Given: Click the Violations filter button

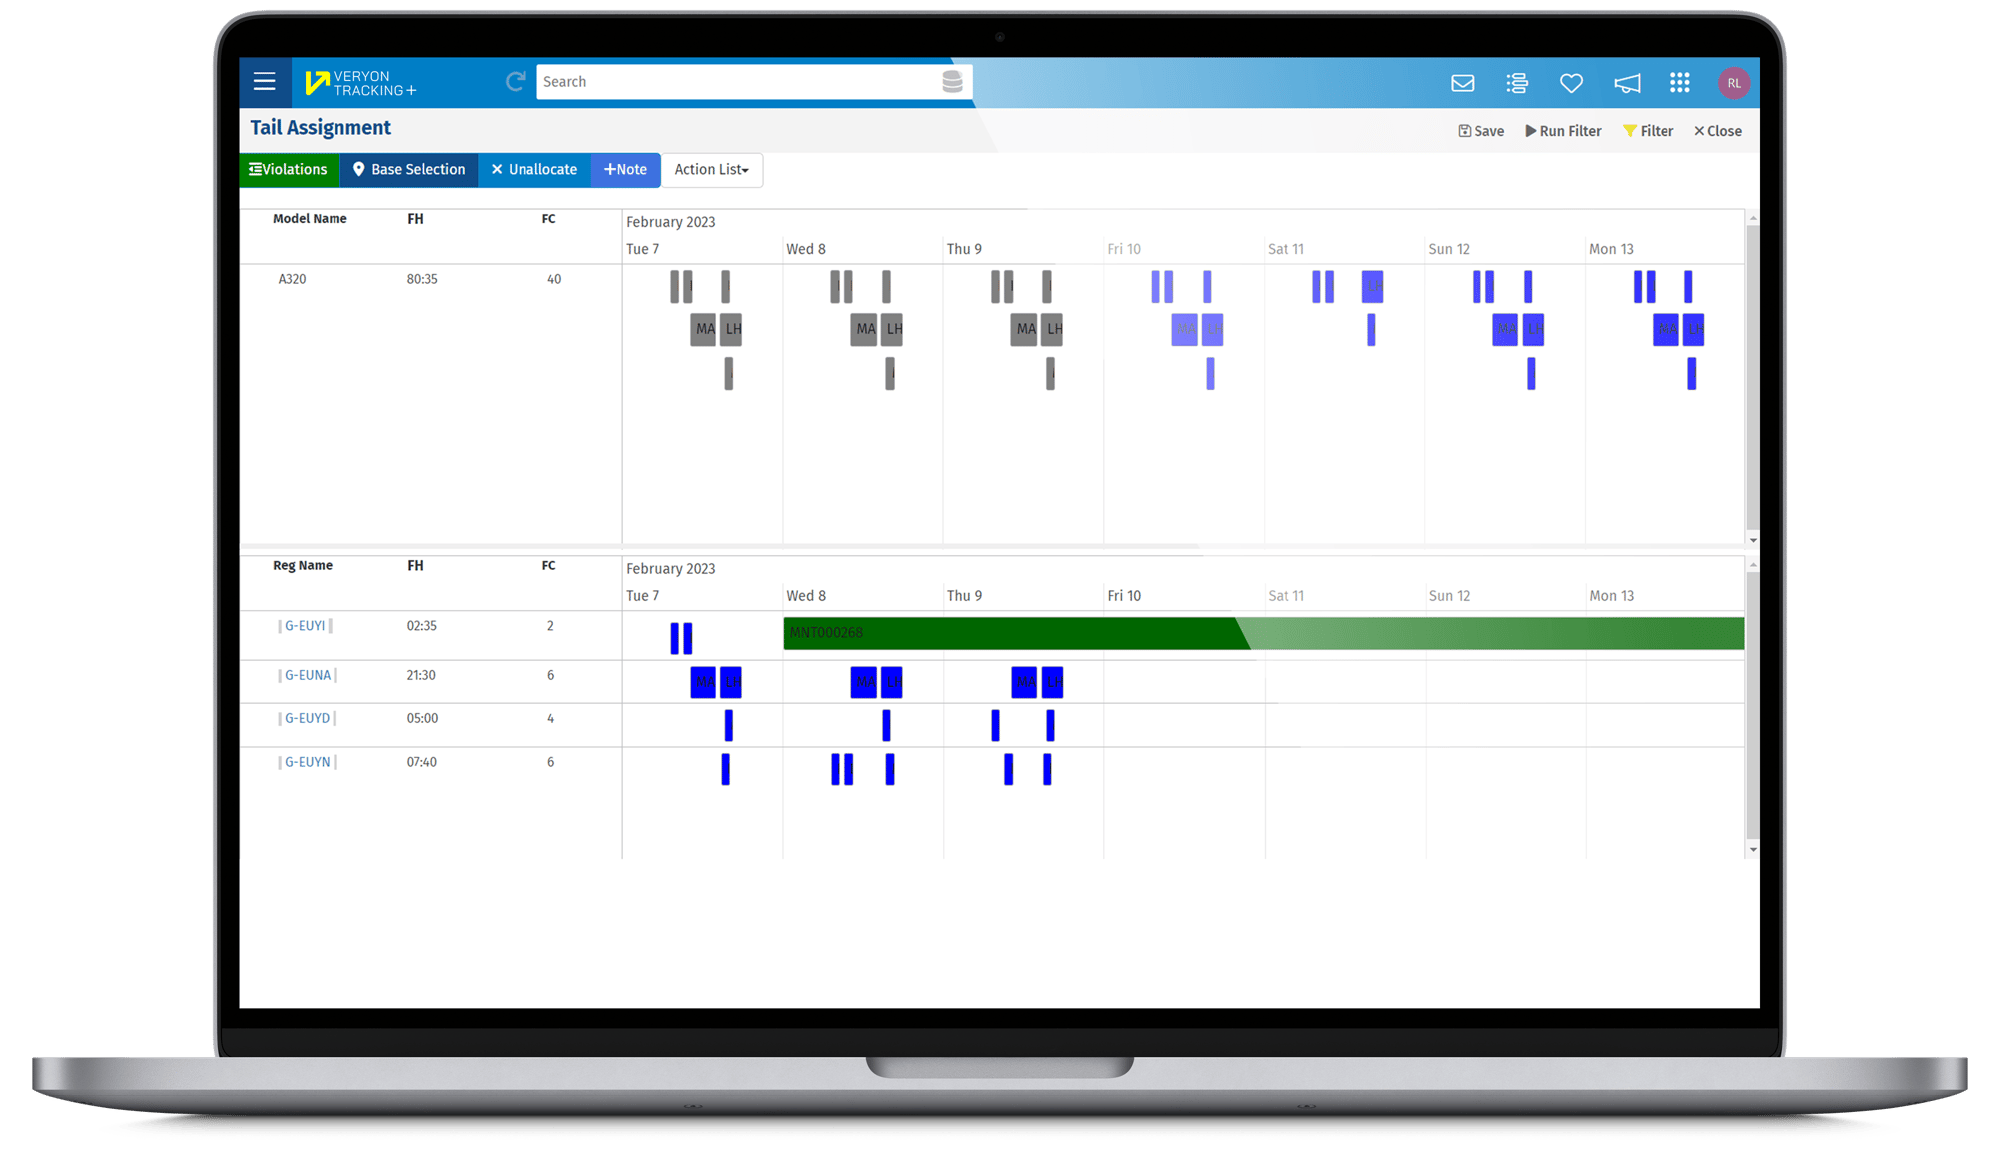Looking at the screenshot, I should 287,168.
